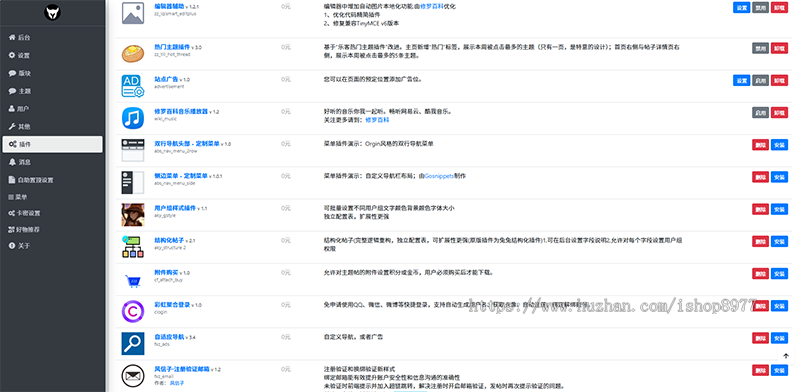Click the back-to-top arrow button
The width and height of the screenshot is (800, 392).
(x=786, y=356)
